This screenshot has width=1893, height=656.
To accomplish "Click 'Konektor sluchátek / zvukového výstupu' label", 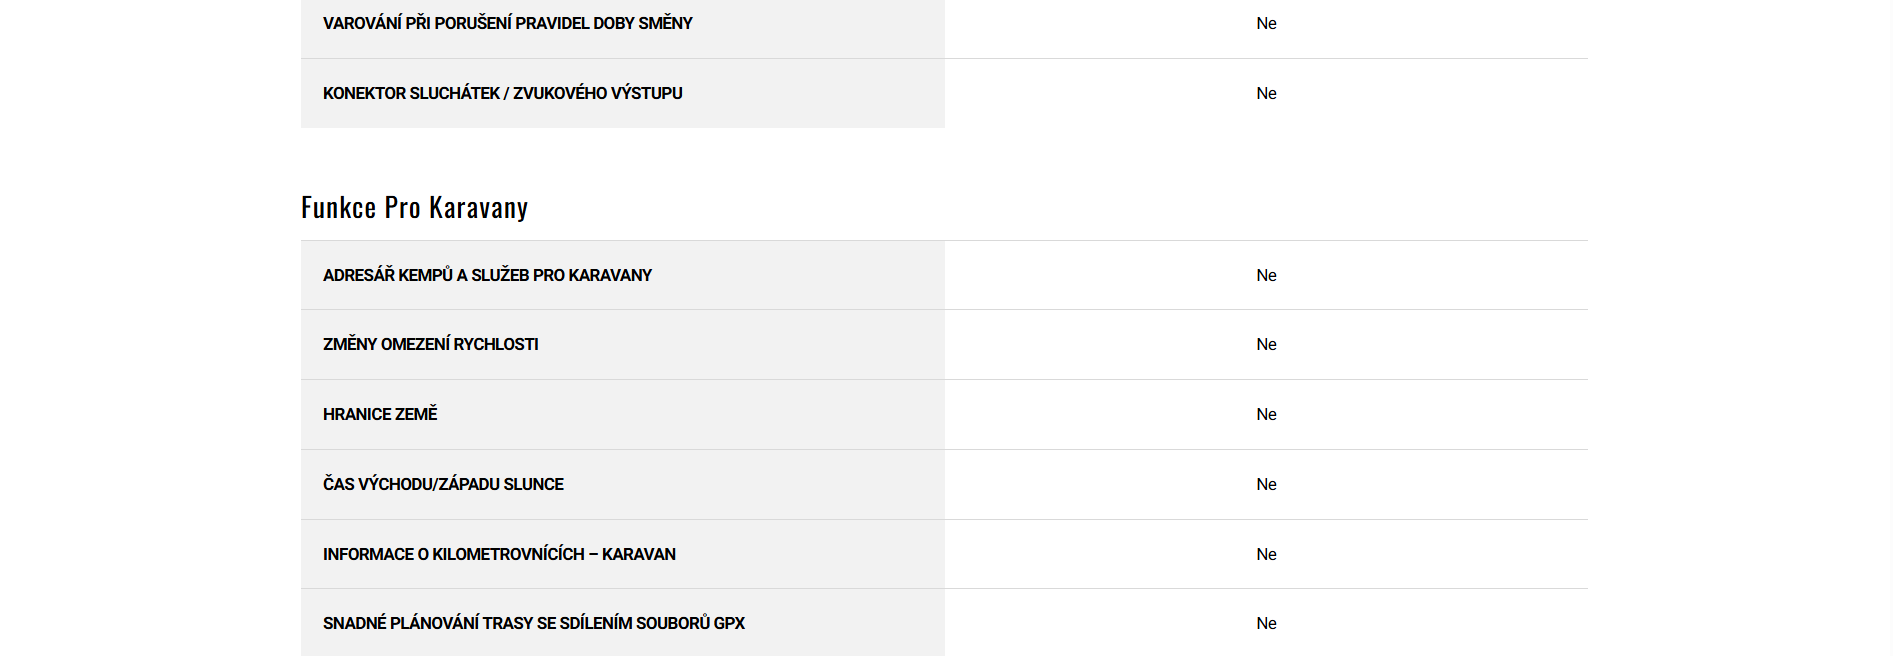I will click(502, 93).
